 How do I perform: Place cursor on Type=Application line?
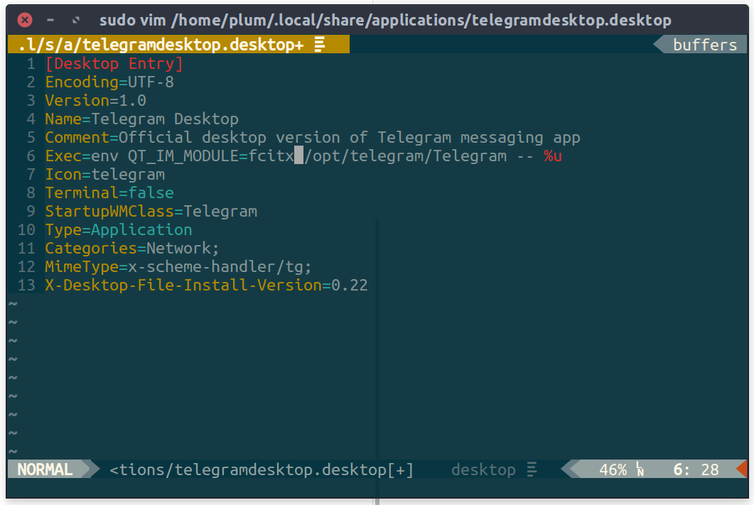tap(118, 230)
